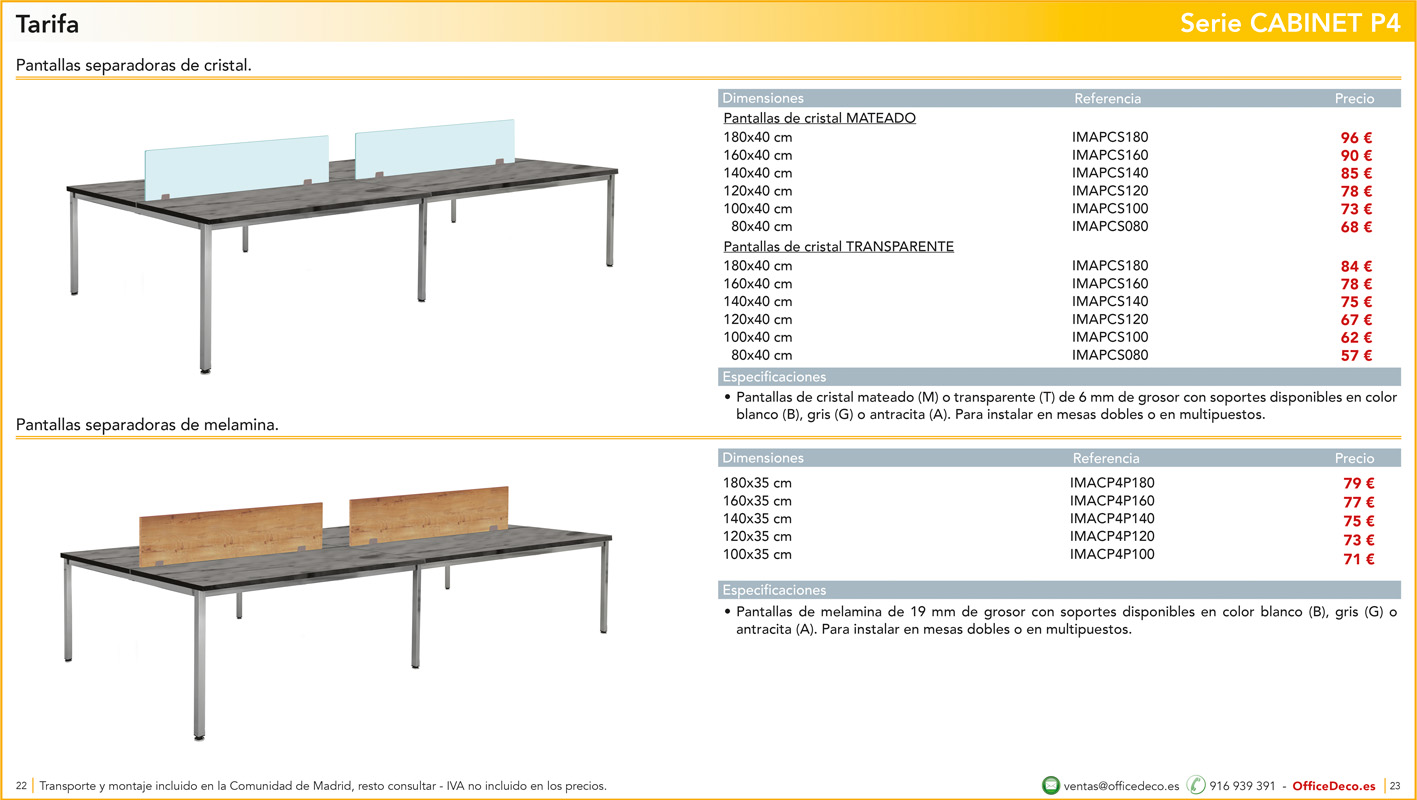1417x800 pixels.
Task: Click the 96 € price
Action: (x=1355, y=138)
